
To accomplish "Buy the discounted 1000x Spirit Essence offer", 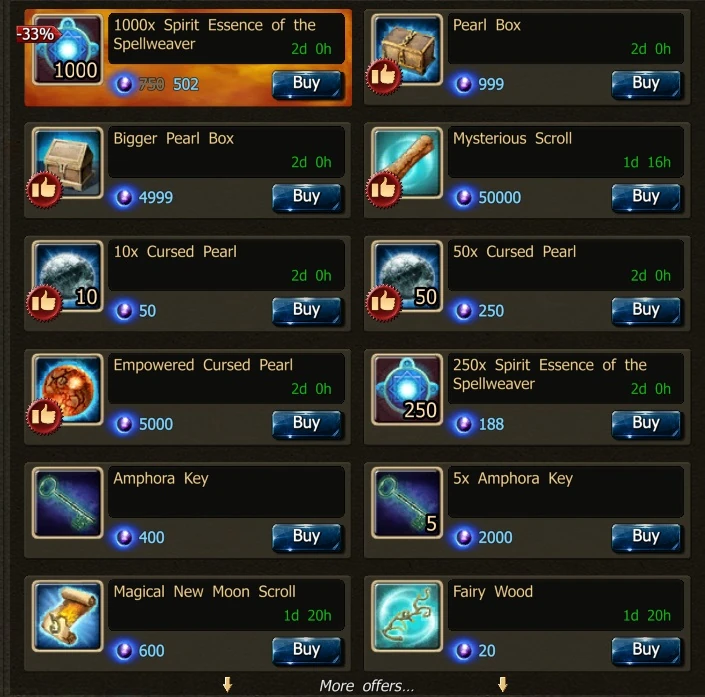I will 307,84.
